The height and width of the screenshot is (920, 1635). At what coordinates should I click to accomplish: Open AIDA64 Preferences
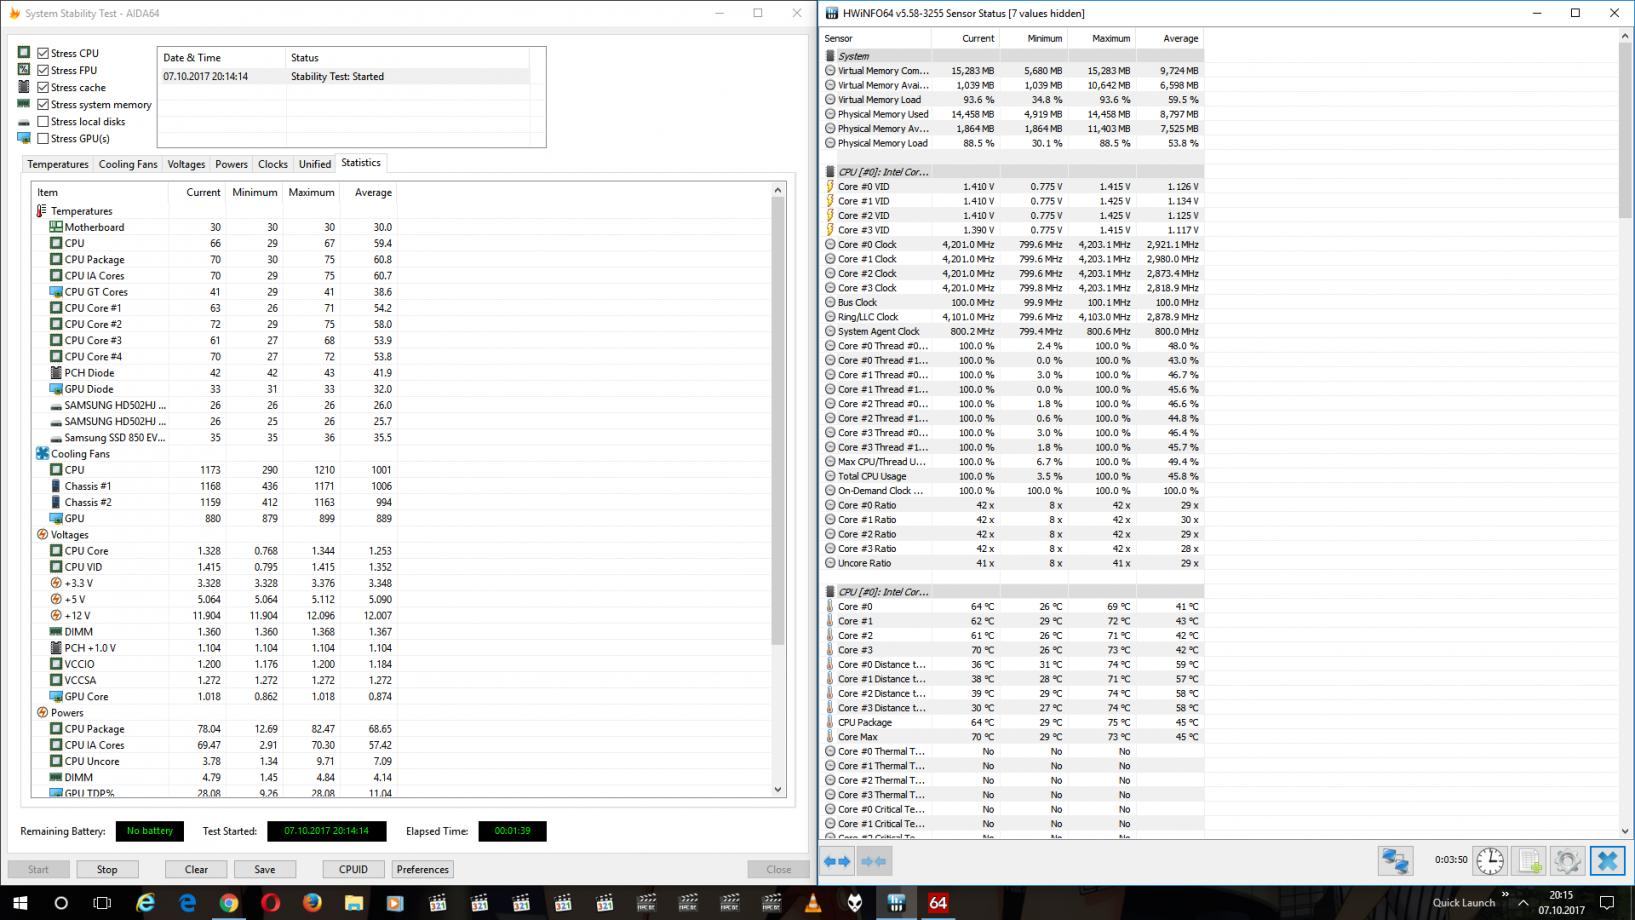tap(423, 869)
